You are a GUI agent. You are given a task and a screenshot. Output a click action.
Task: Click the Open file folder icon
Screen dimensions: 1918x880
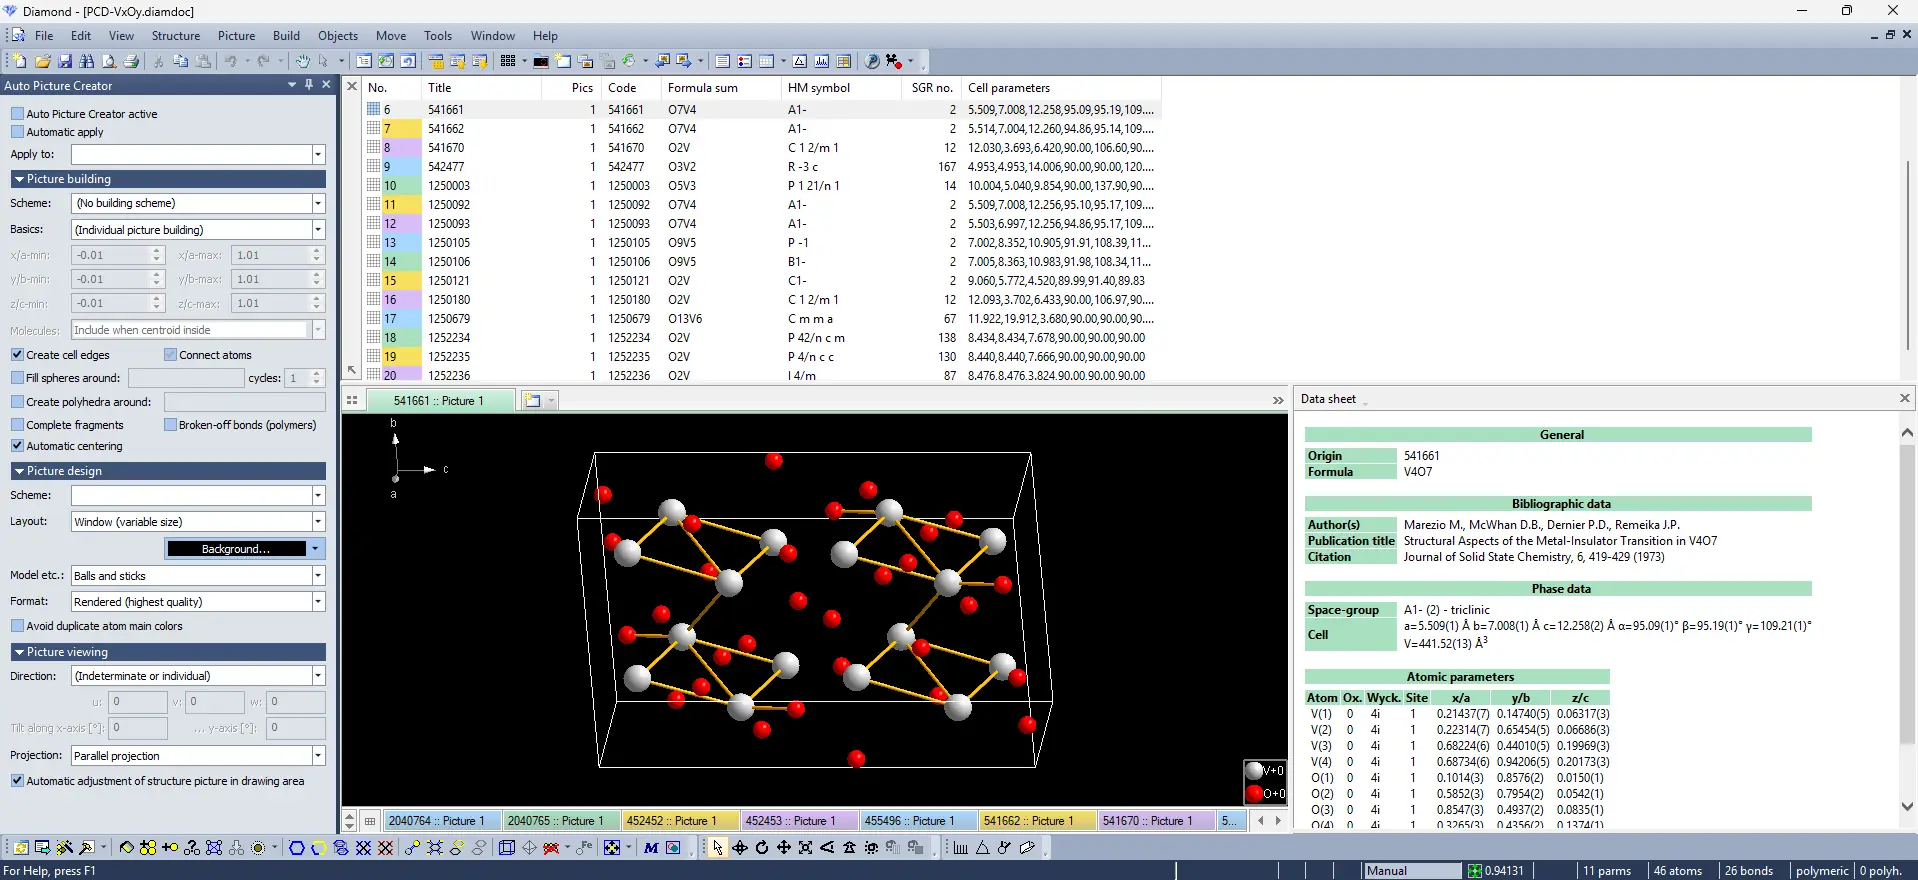[42, 61]
